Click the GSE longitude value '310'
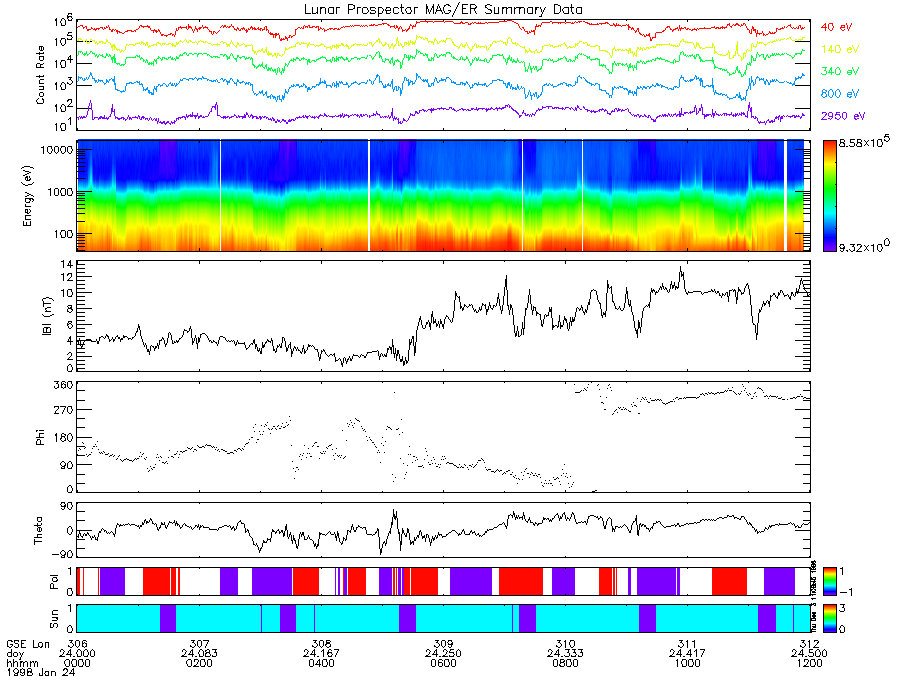Screen dimensions: 900x700 click(x=565, y=644)
